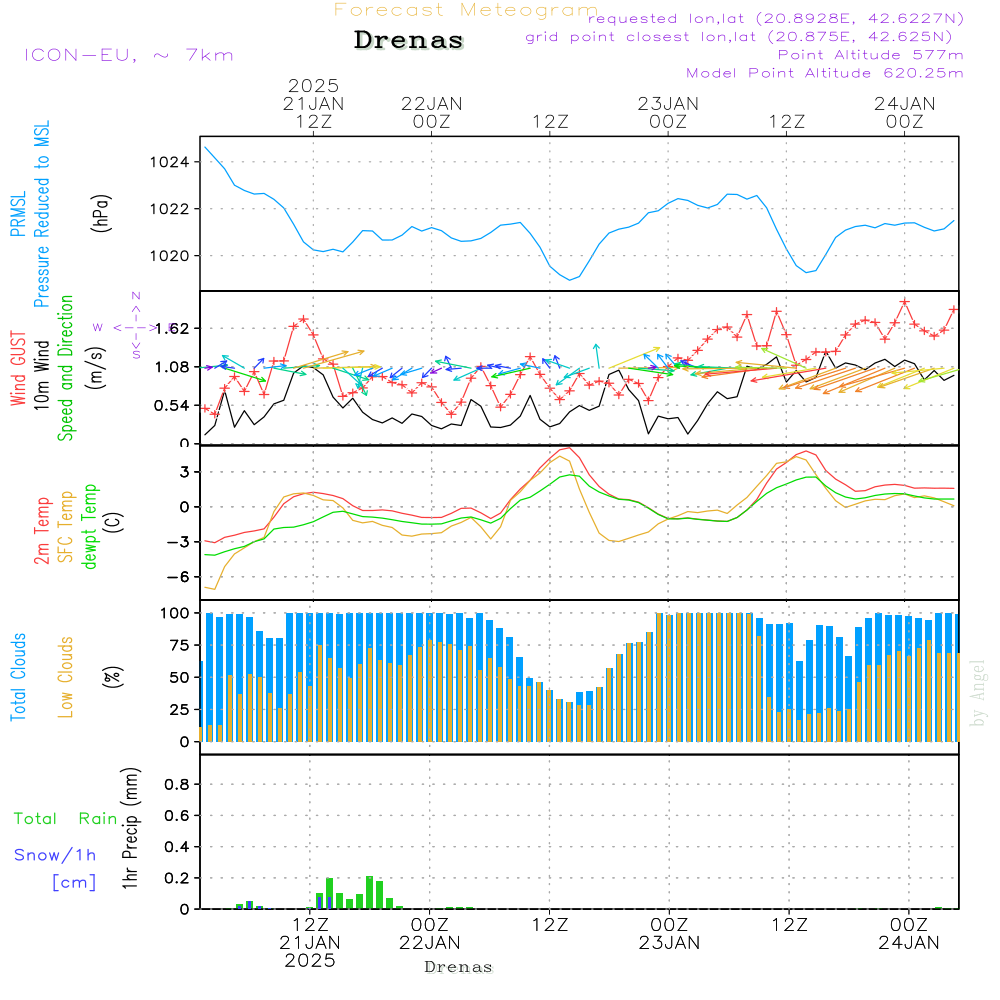
Task: Click the bottom 00Z 24JAN time marker
Action: tap(909, 934)
